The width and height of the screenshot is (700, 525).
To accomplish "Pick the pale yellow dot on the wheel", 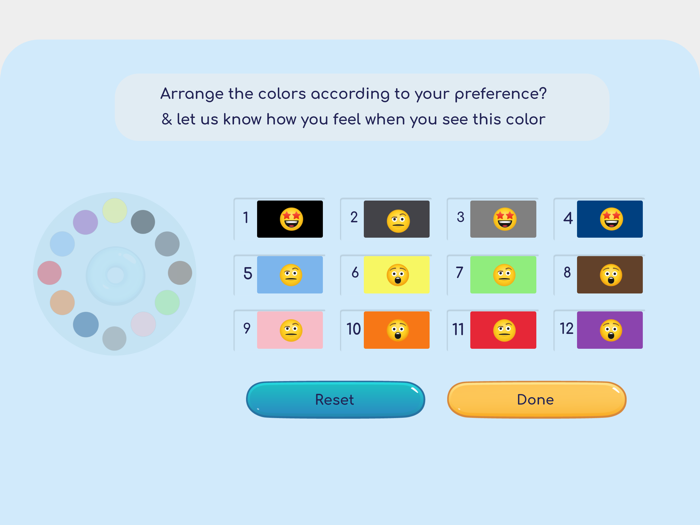I will (x=115, y=211).
